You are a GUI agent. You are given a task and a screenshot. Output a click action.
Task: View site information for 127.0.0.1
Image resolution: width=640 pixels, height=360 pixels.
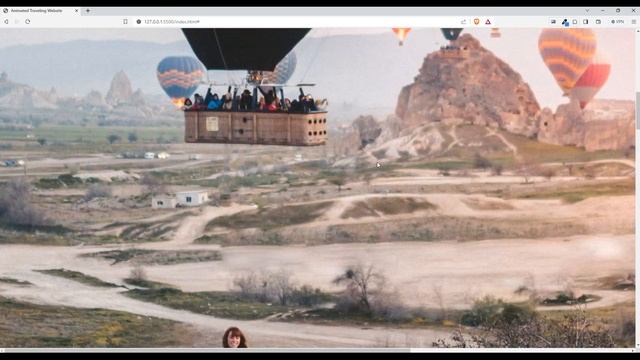click(x=139, y=22)
